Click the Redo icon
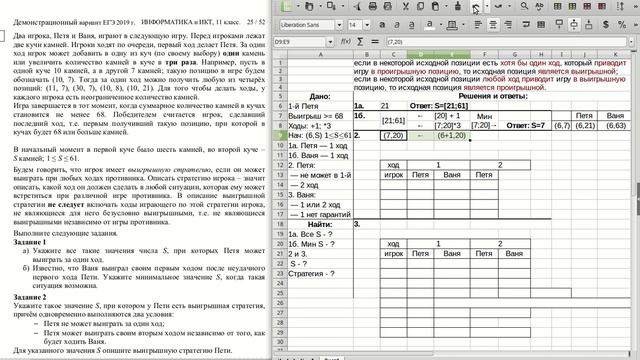This screenshot has height=360, width=640. point(498,6)
